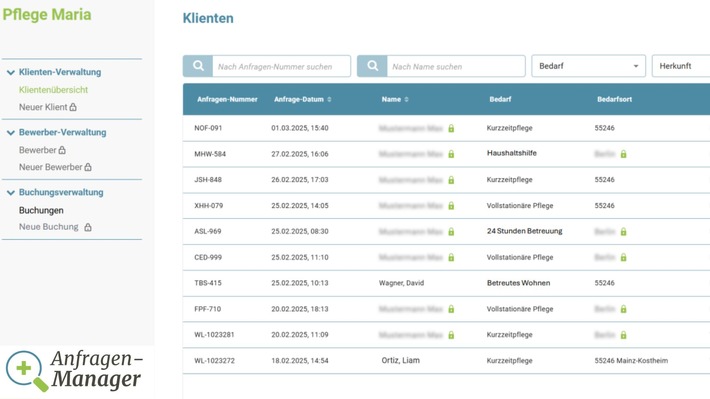Sort by Anfrage-Datum using its sort arrows

click(x=329, y=100)
